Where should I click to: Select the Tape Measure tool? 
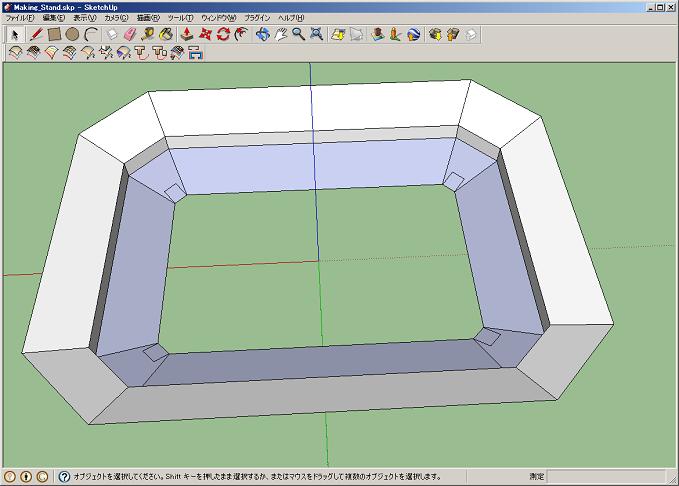(x=147, y=34)
